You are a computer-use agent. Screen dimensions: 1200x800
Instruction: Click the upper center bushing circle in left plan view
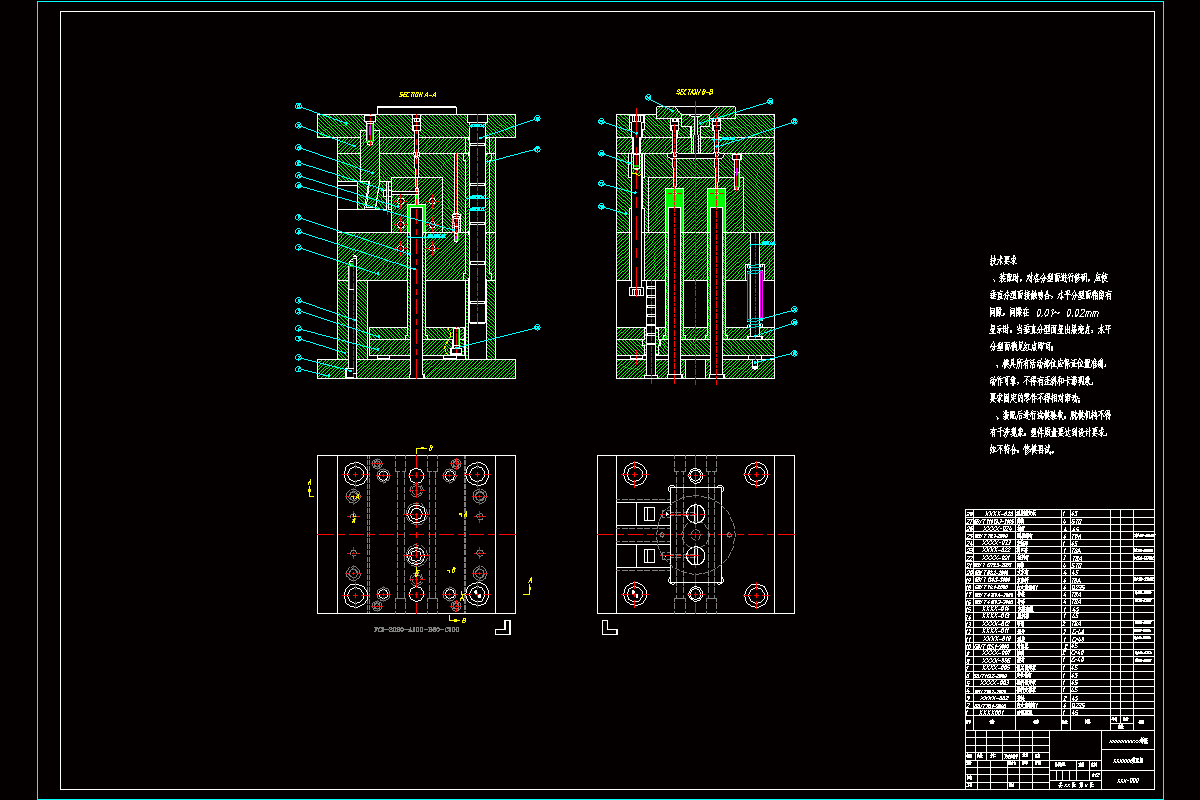click(x=417, y=514)
